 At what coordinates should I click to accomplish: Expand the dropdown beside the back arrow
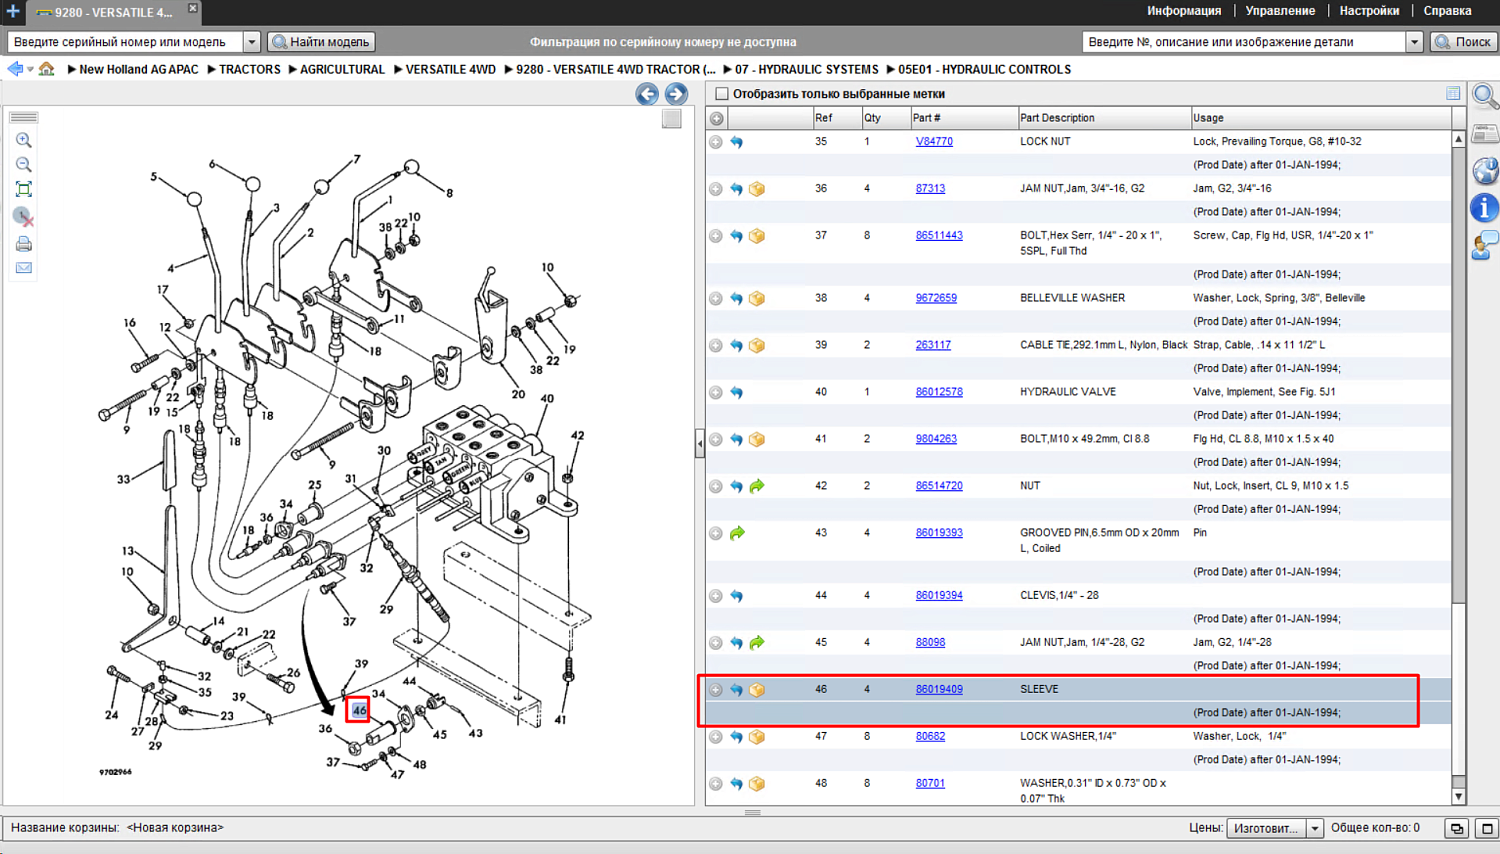(x=30, y=69)
